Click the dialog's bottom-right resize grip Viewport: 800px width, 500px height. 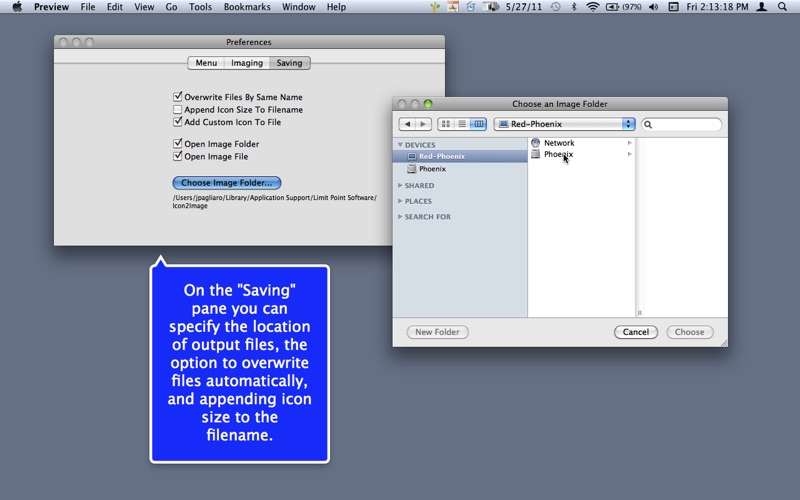pyautogui.click(x=723, y=343)
